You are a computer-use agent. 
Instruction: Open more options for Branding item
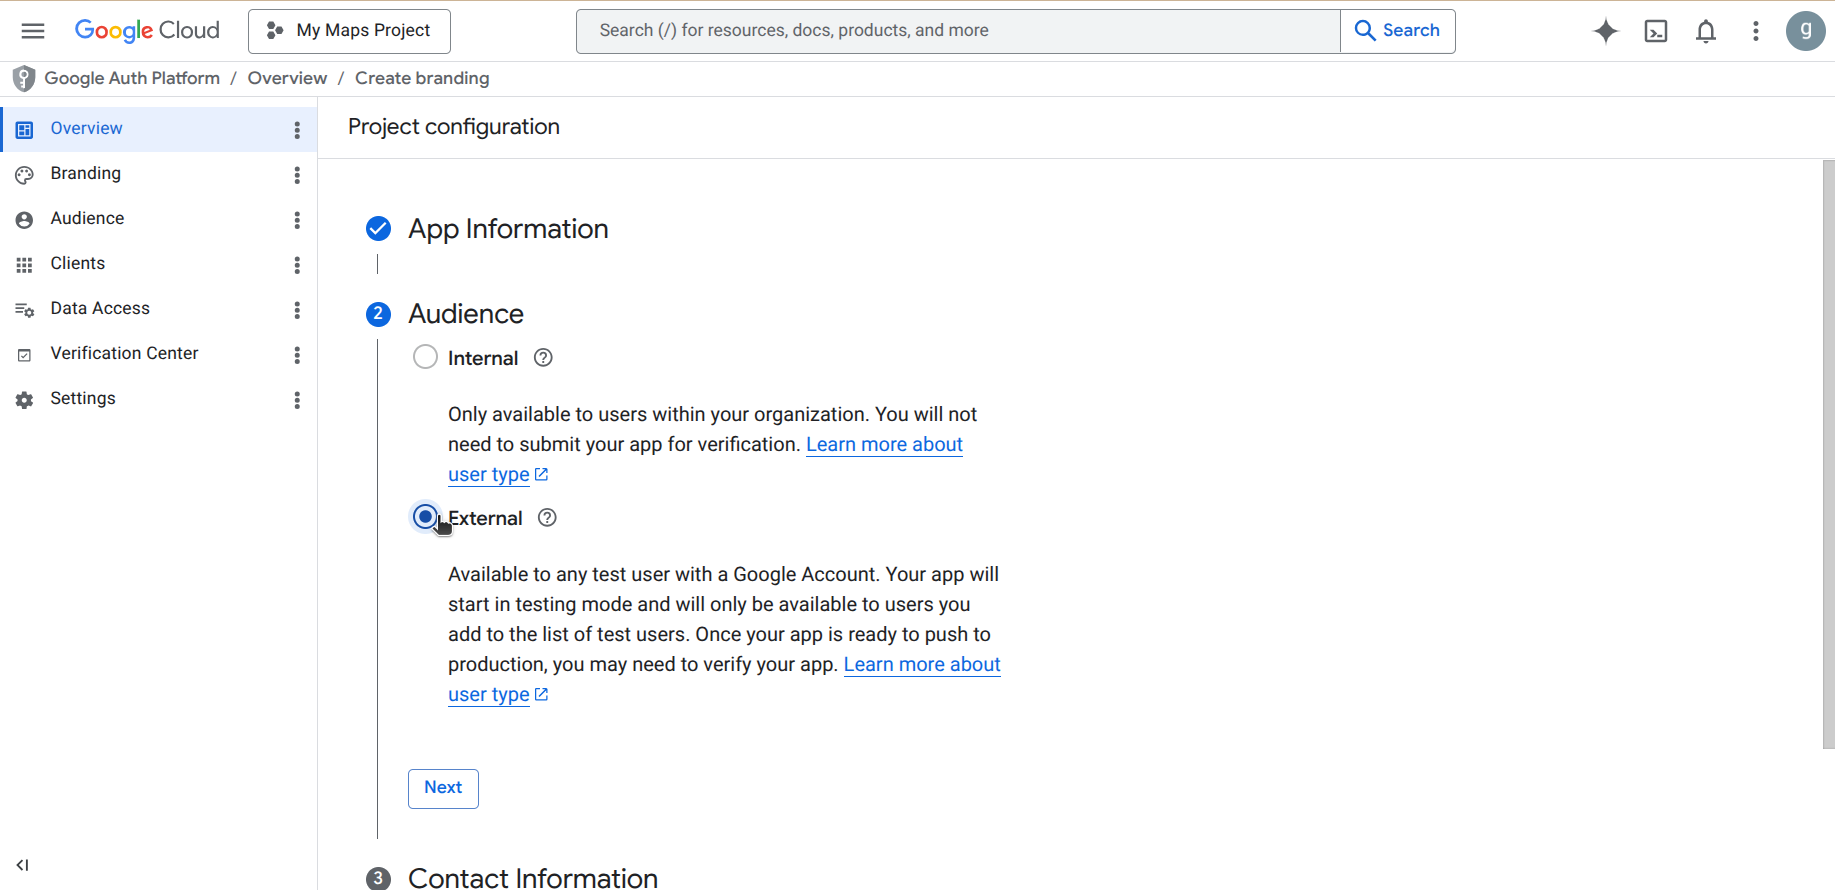[297, 175]
